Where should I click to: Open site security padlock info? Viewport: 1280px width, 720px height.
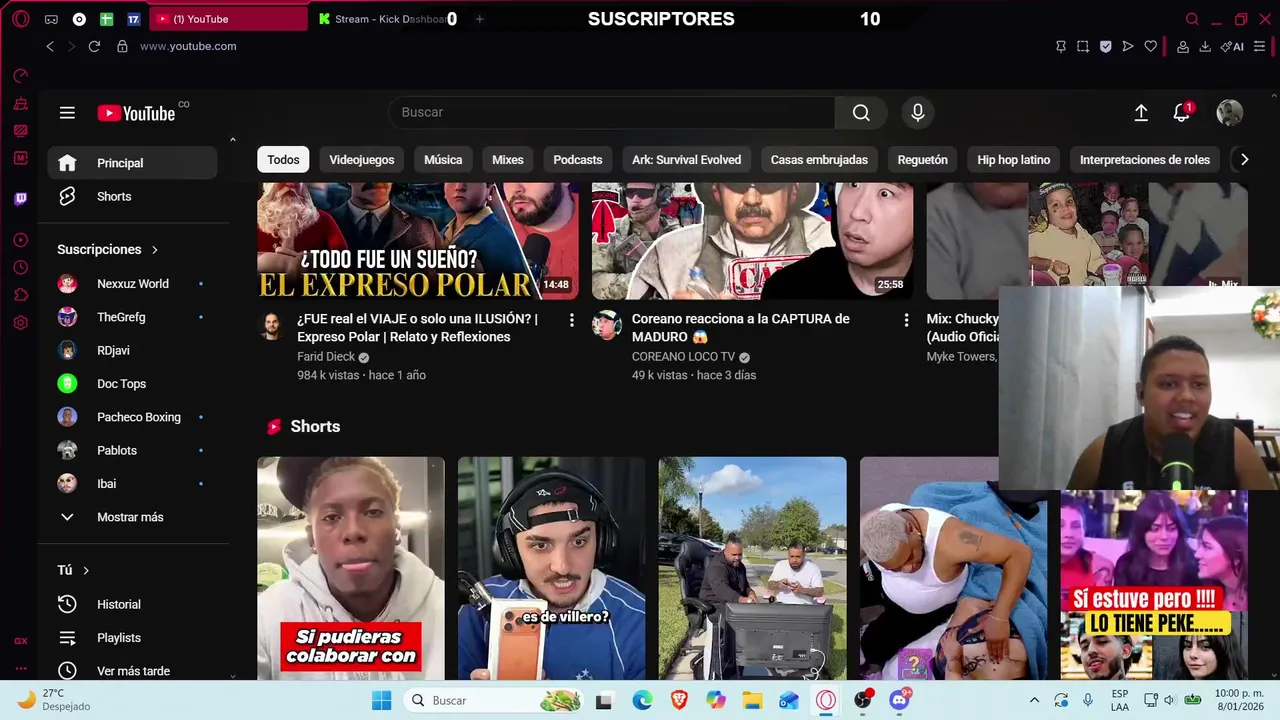click(x=122, y=46)
